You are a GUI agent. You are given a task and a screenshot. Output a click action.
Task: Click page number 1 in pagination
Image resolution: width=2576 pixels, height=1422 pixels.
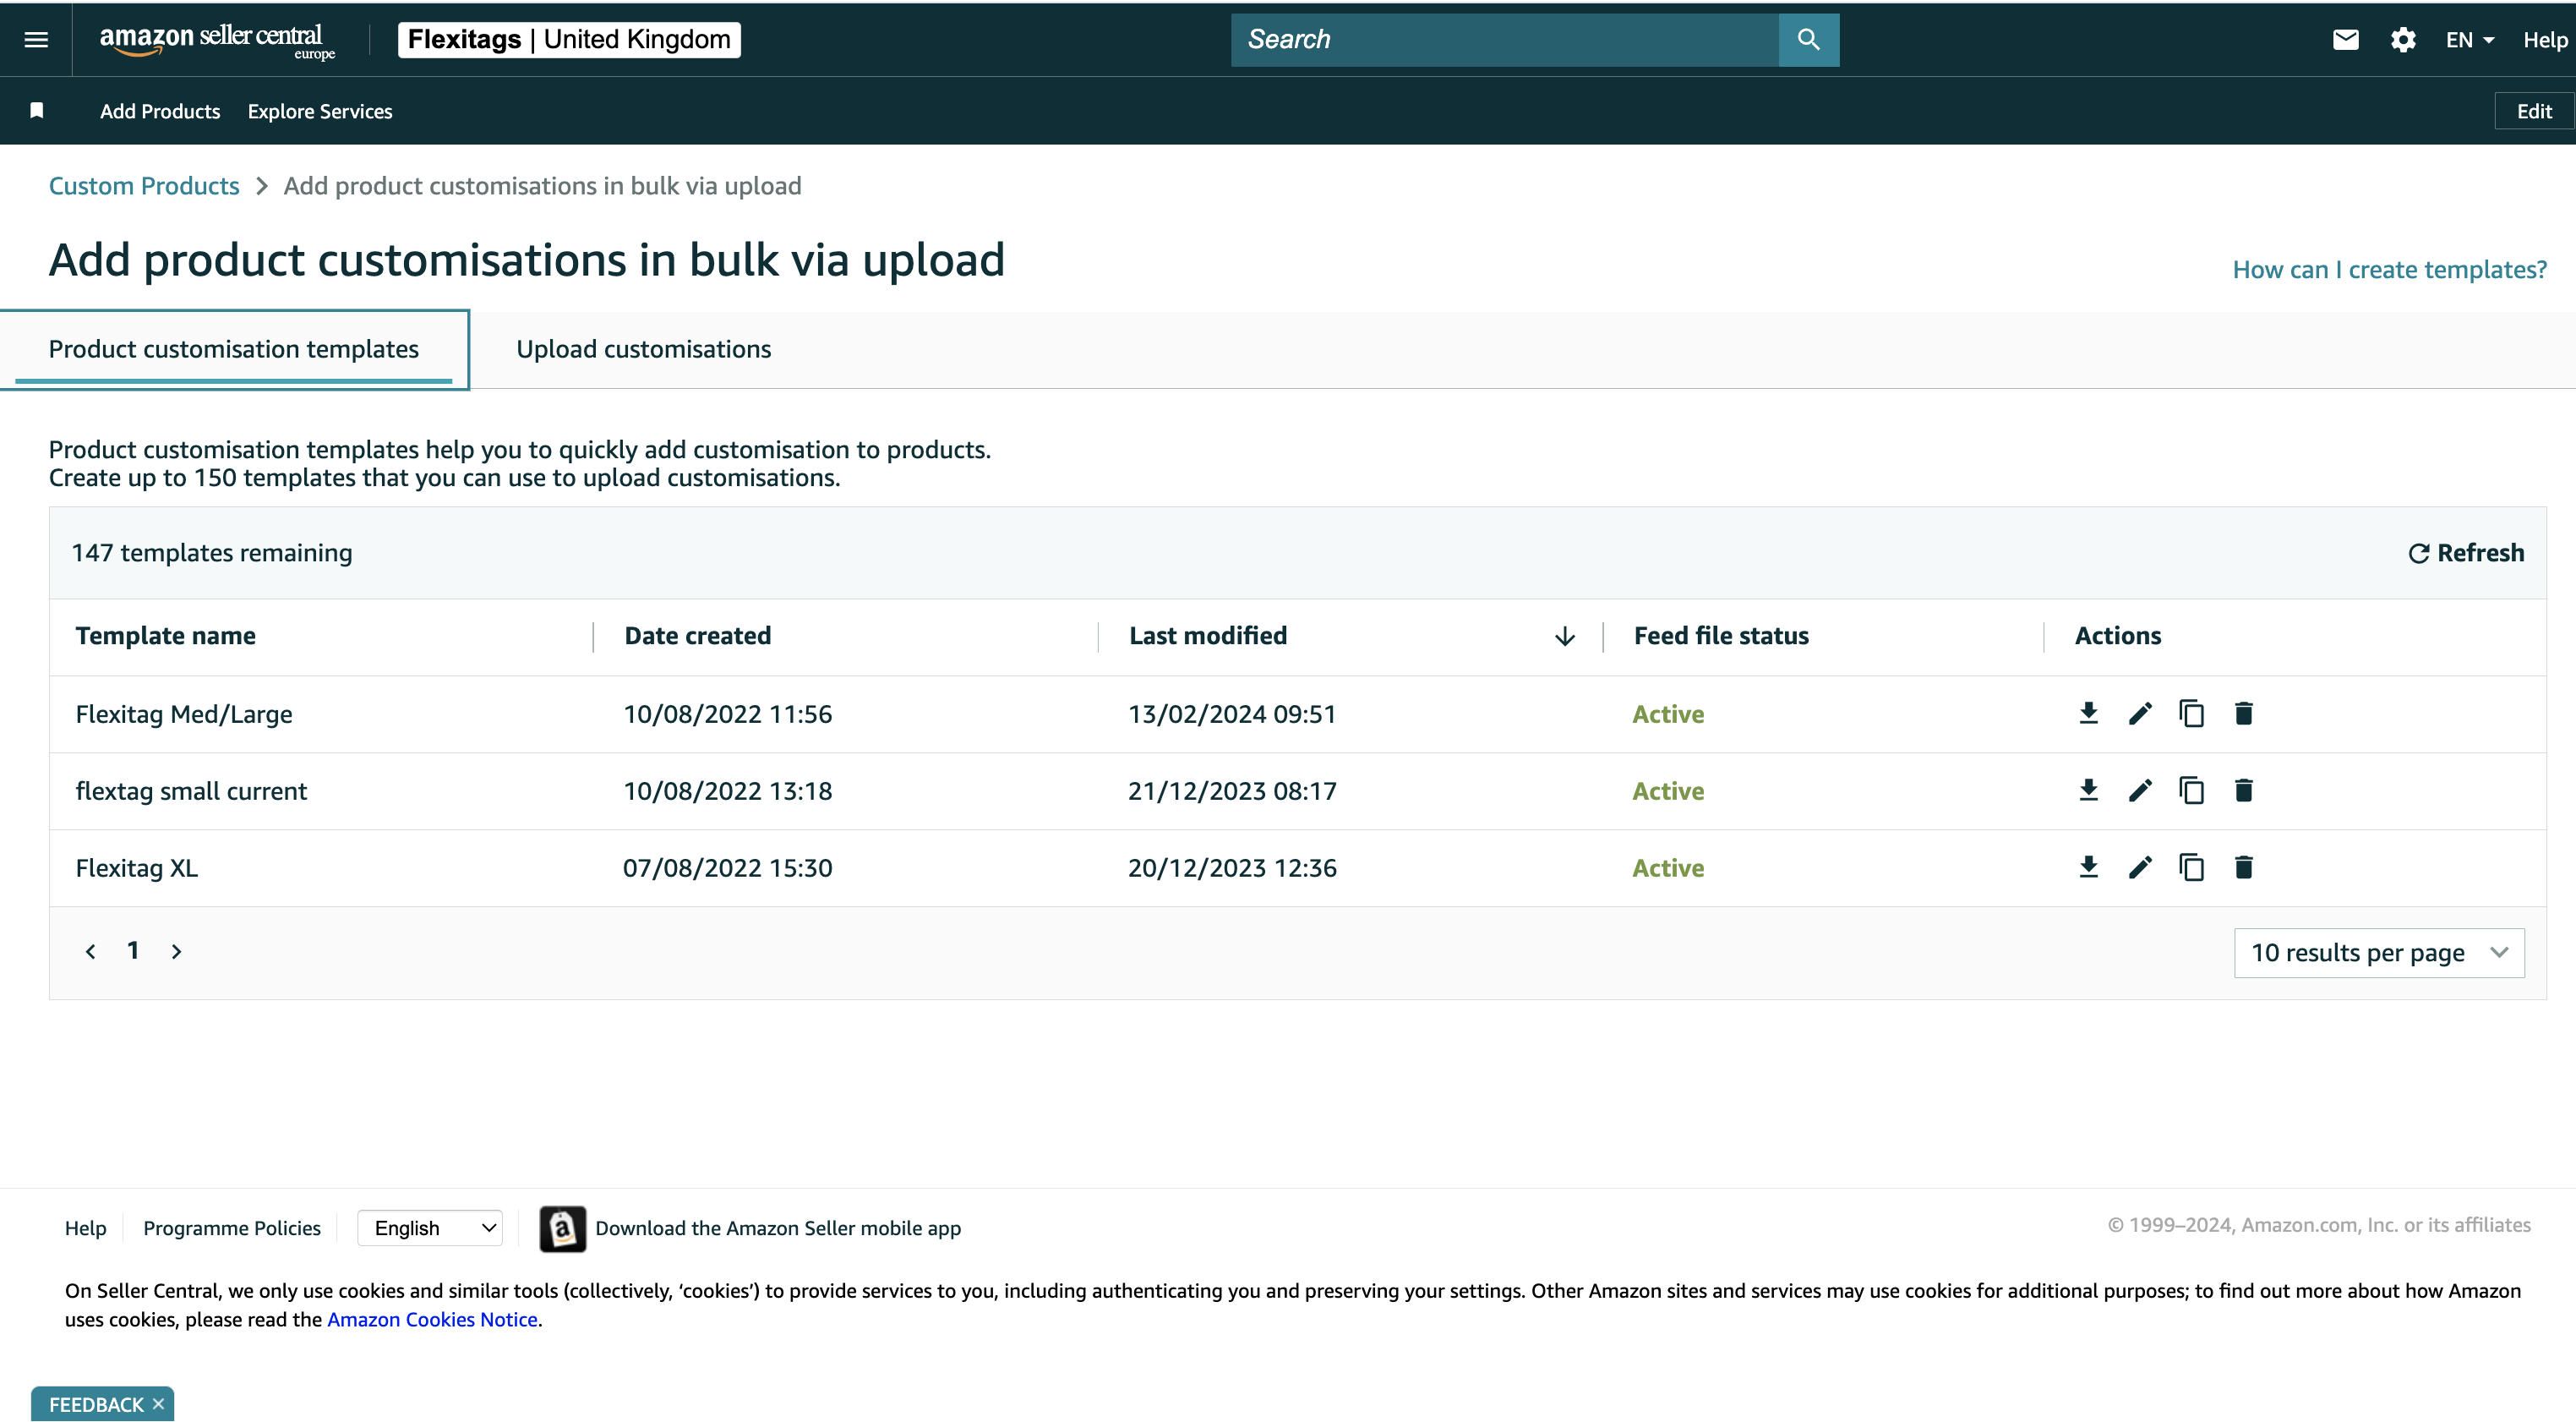(133, 950)
